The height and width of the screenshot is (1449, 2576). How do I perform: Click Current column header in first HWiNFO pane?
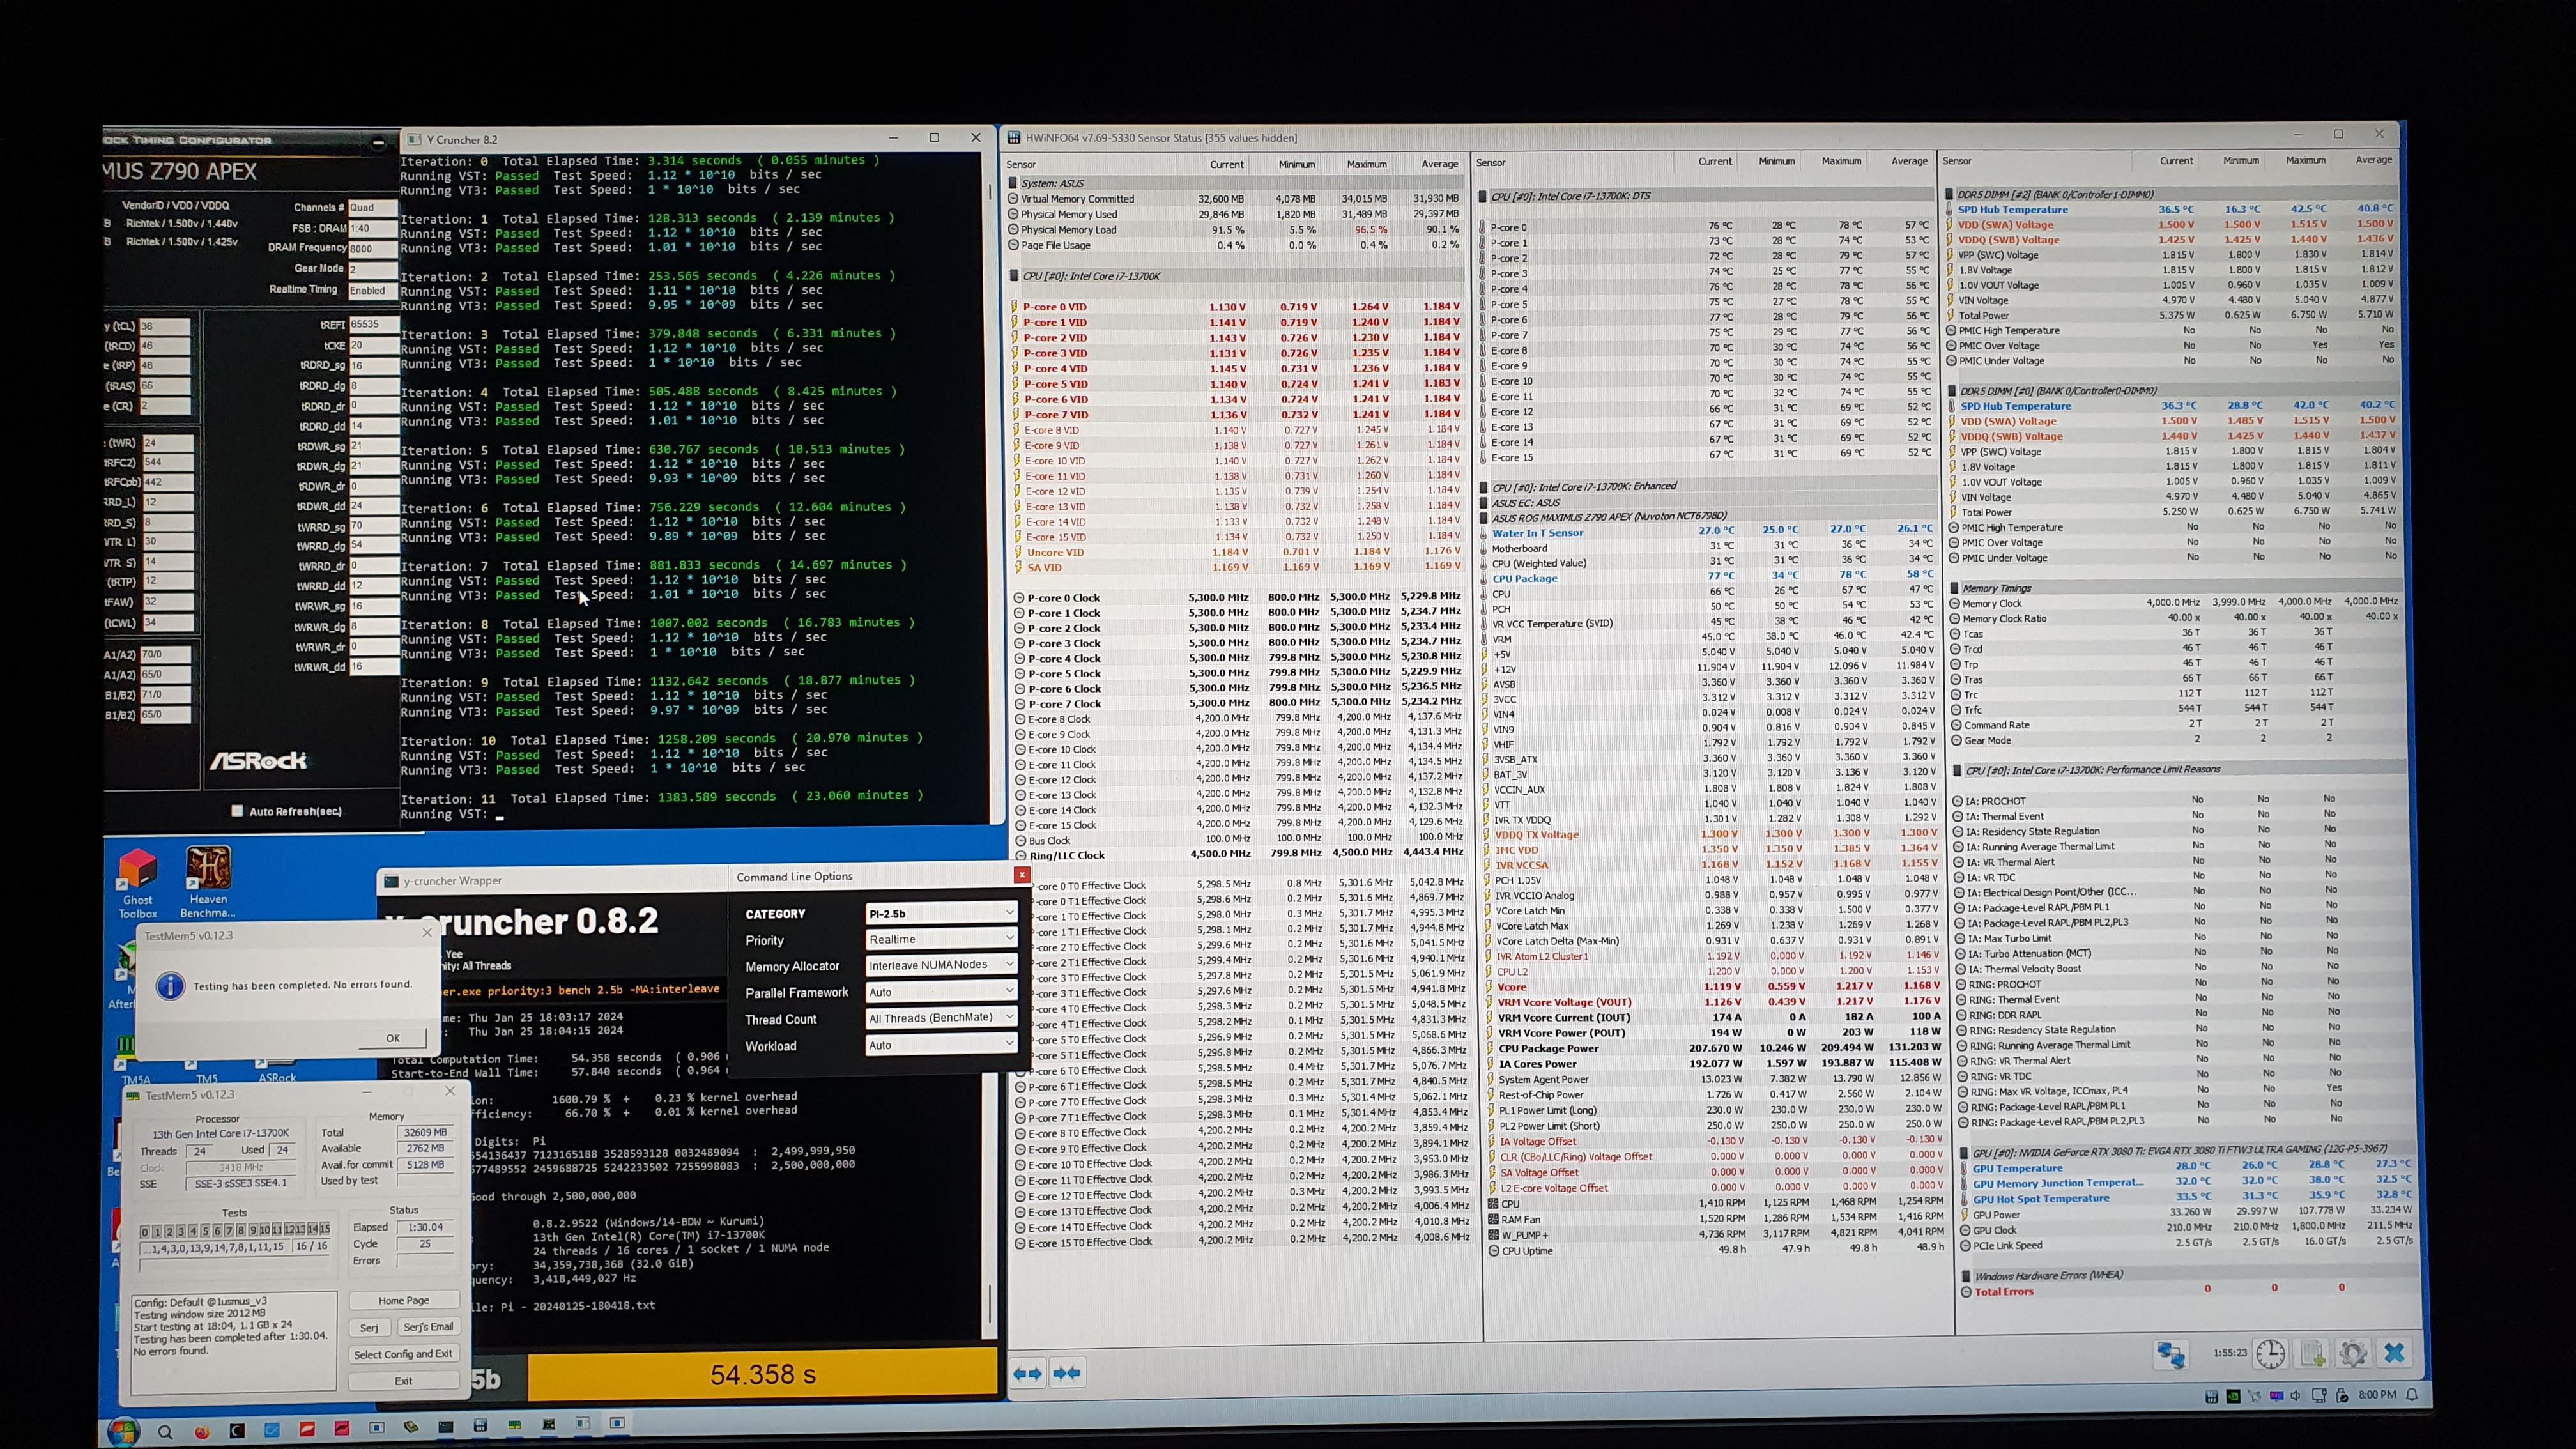pos(1226,164)
